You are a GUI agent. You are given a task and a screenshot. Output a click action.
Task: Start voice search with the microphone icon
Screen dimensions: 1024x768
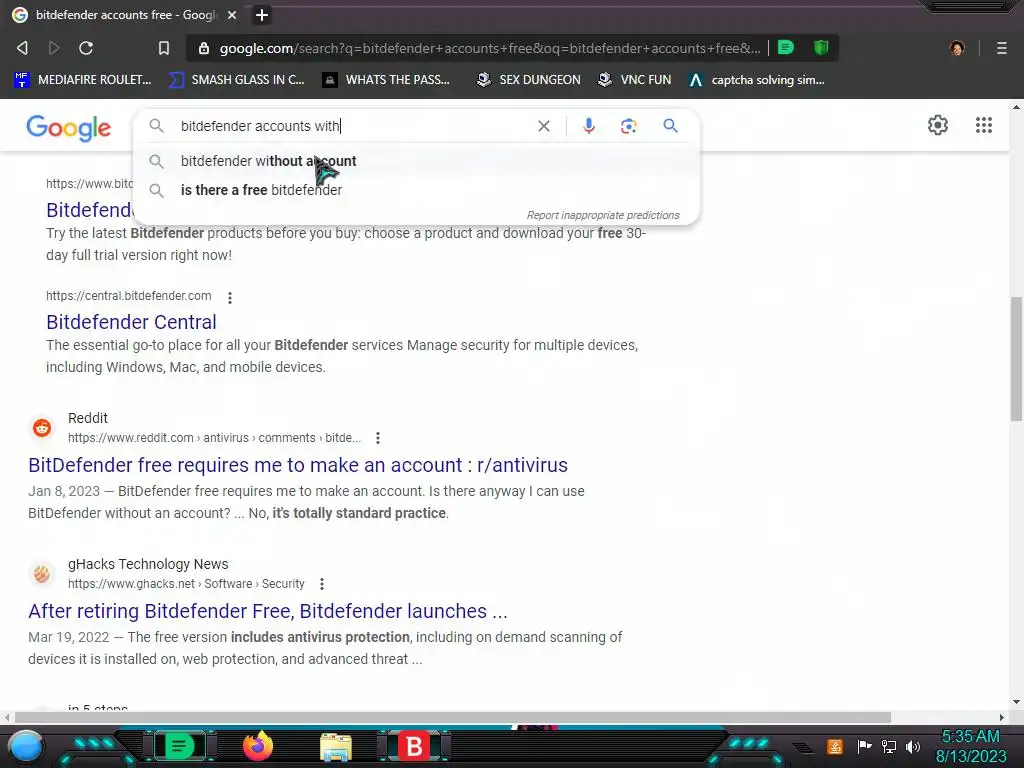click(x=588, y=126)
